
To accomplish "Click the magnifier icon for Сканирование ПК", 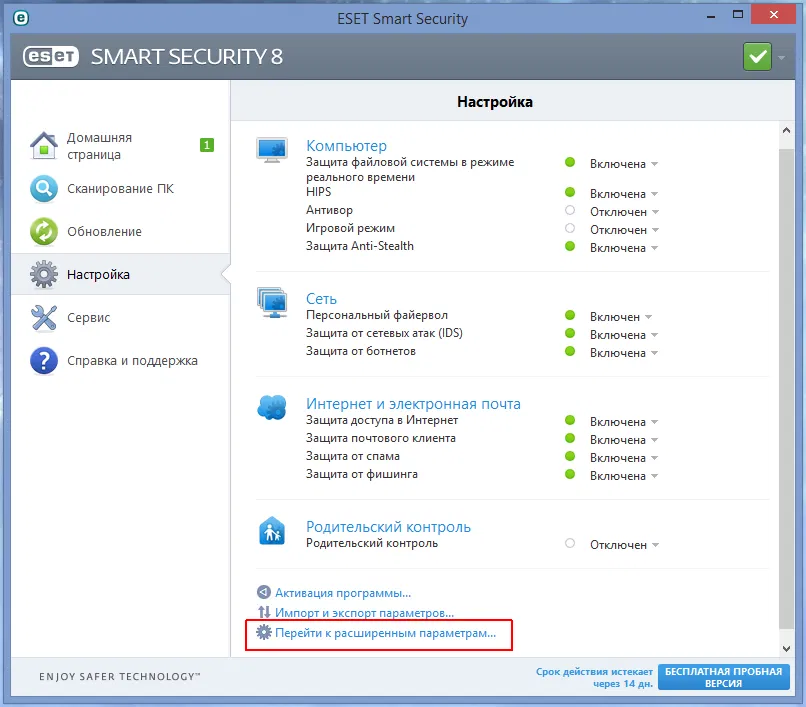I will (x=44, y=189).
